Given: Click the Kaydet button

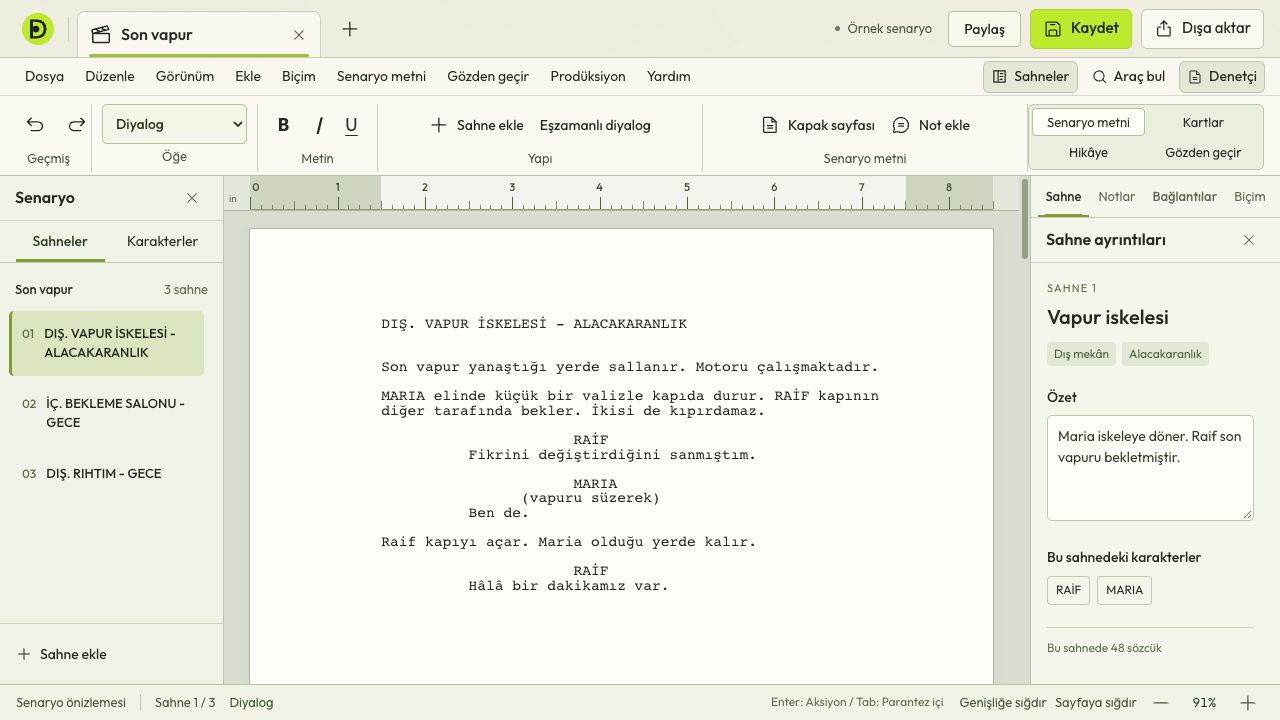Looking at the screenshot, I should click(1081, 29).
